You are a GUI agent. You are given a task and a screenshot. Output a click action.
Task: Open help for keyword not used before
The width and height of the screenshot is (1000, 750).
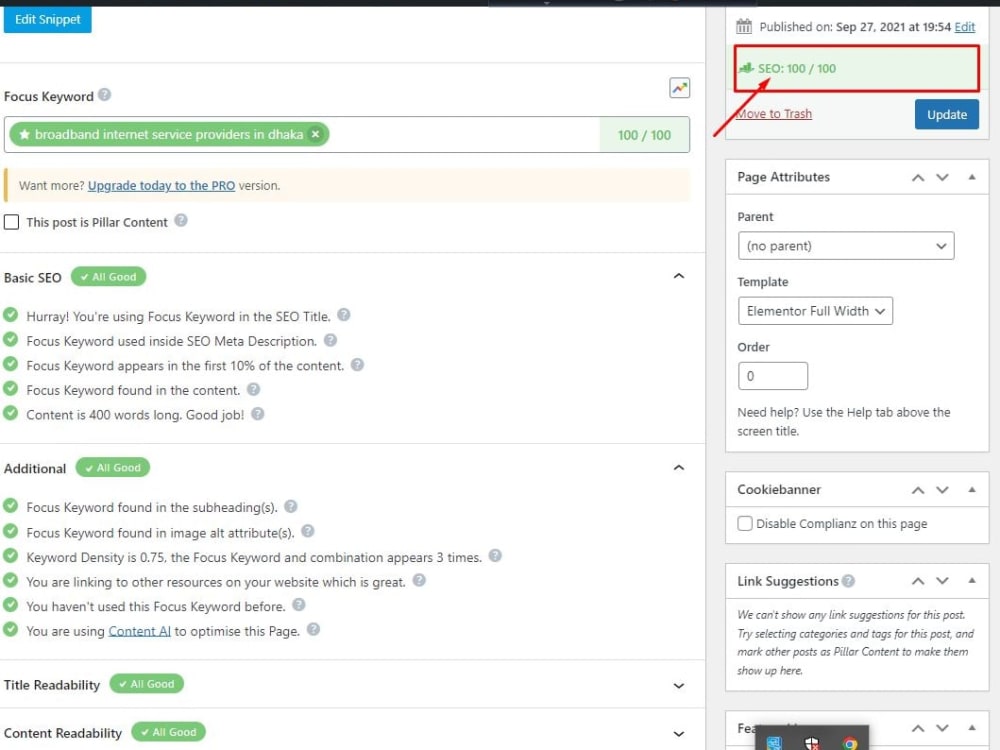(299, 605)
